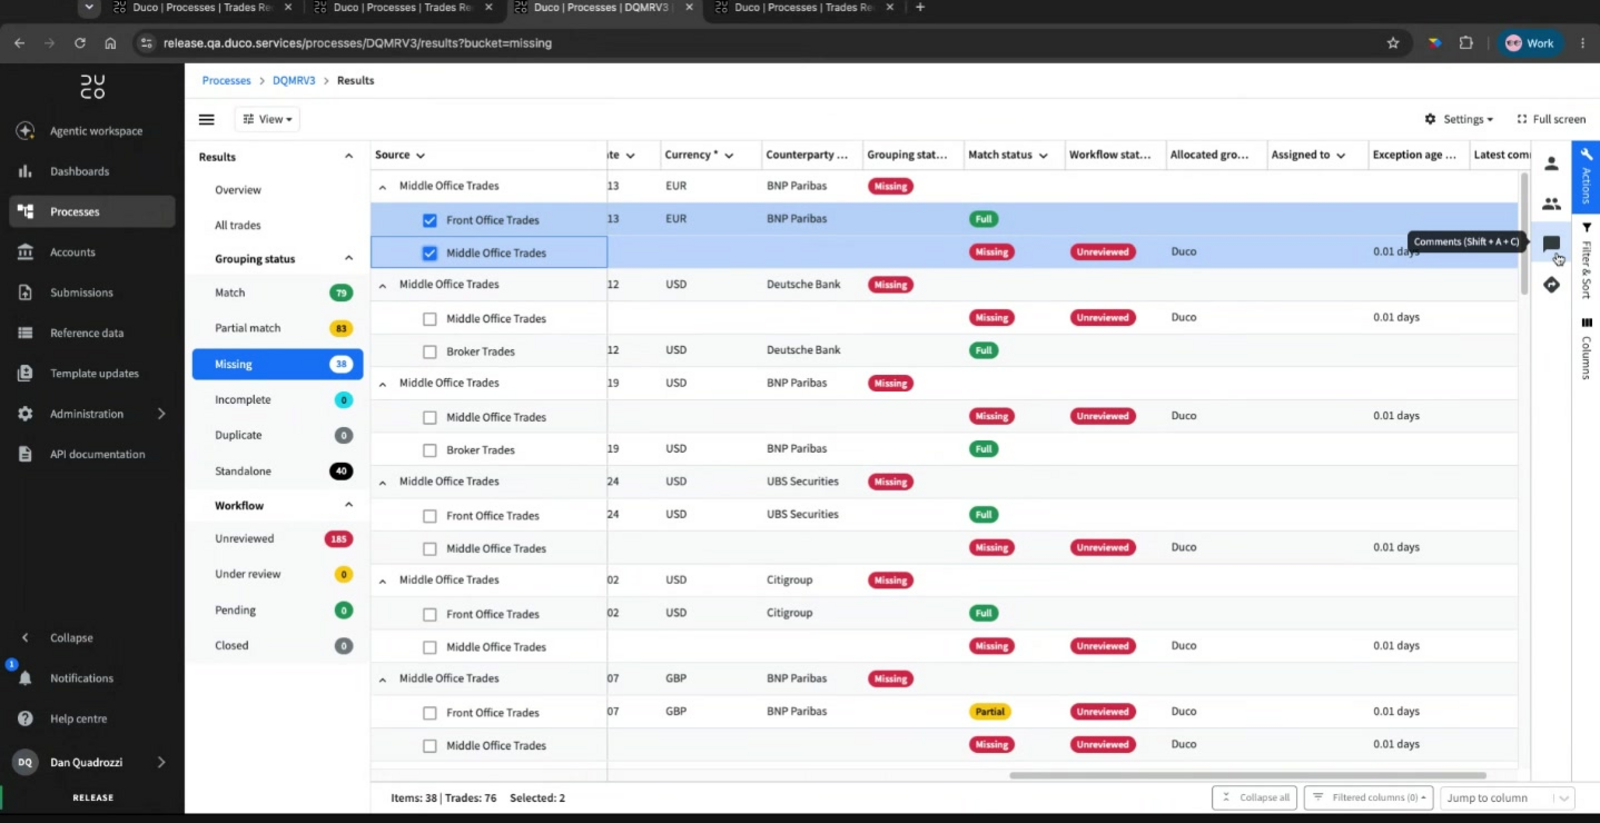Open the Agentic workspace icon

pos(26,131)
